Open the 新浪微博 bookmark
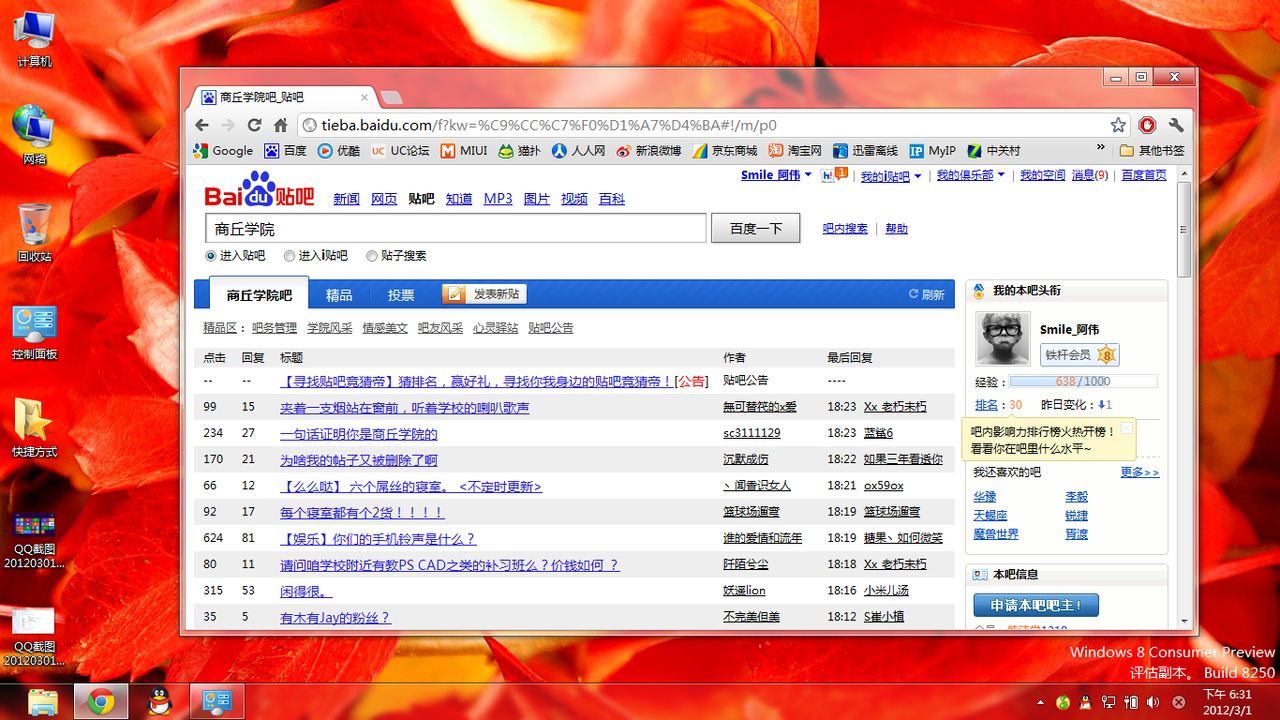The height and width of the screenshot is (720, 1280). [648, 151]
